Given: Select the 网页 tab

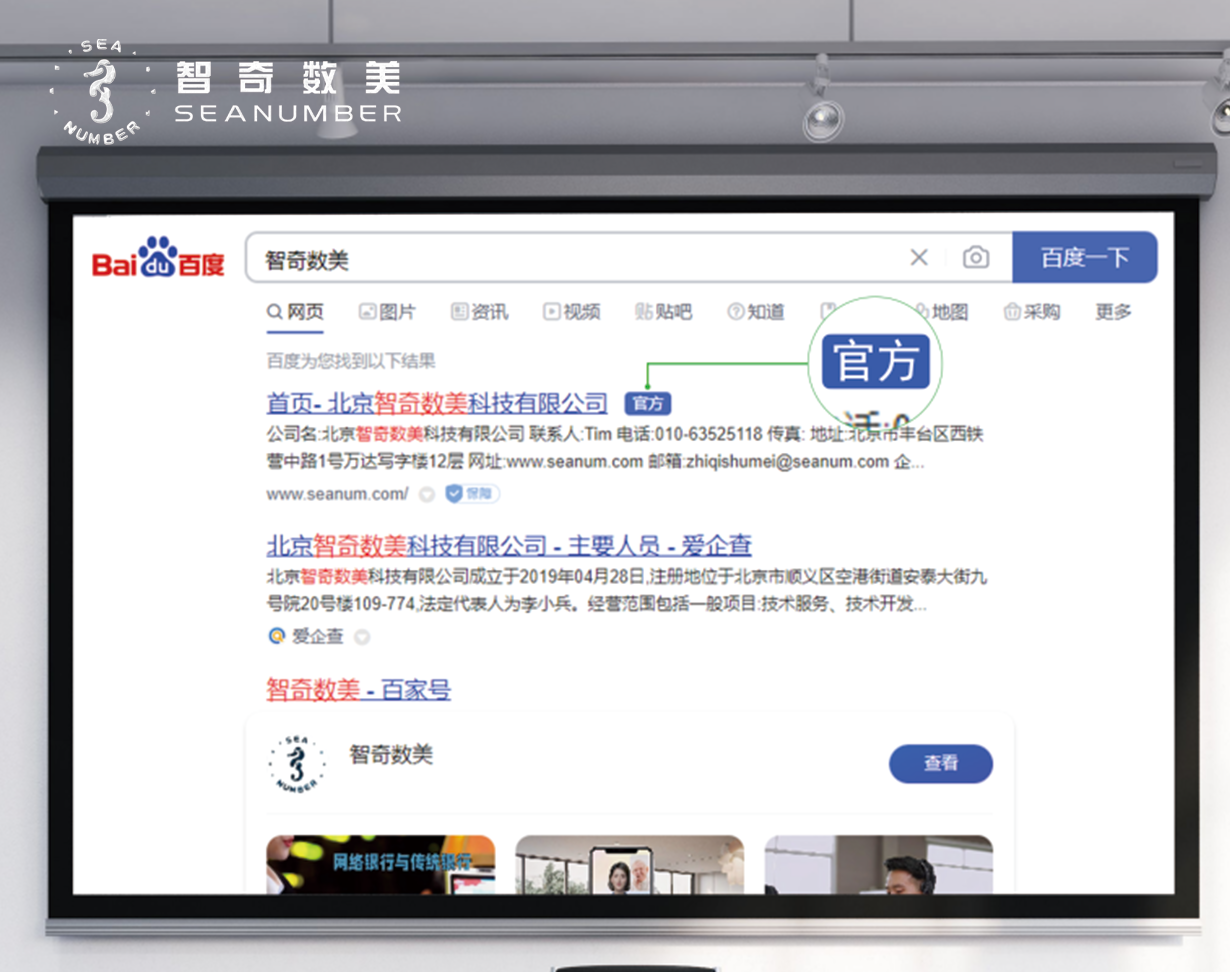Looking at the screenshot, I should point(295,312).
